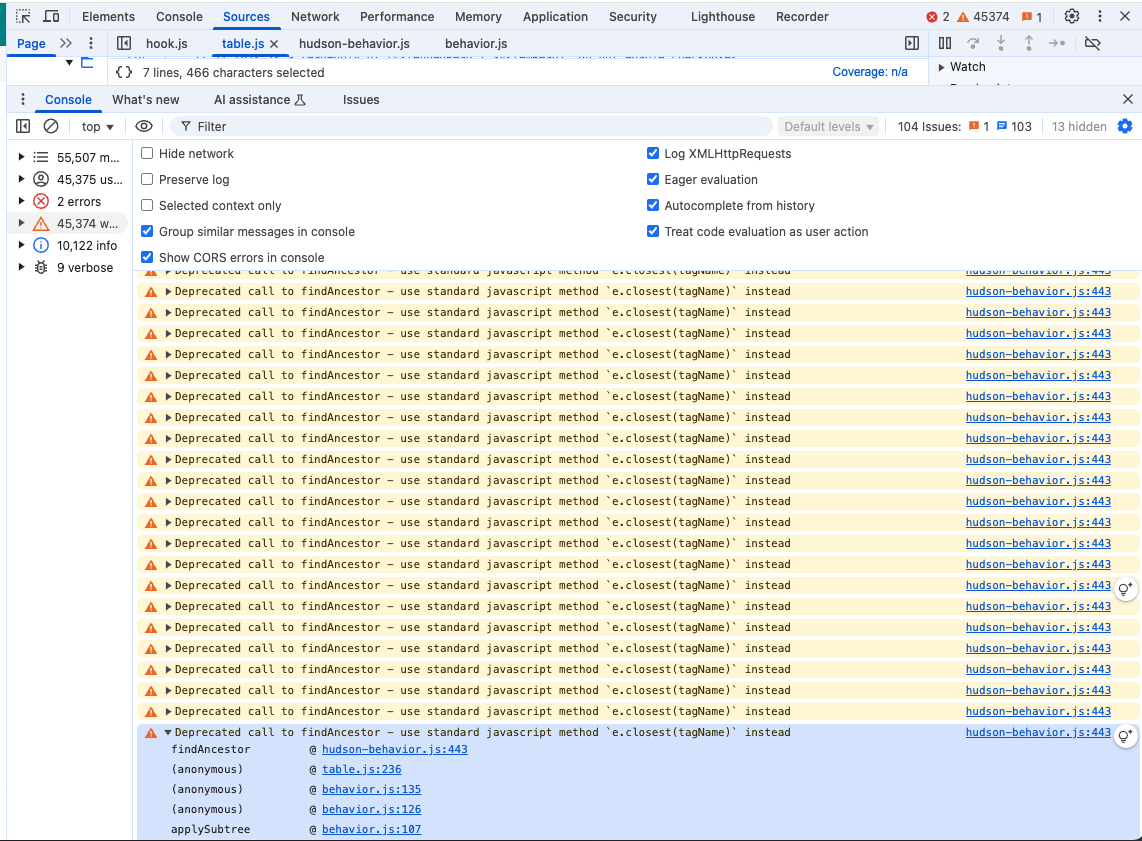Switch to the Network tab
1142x841 pixels.
tap(315, 17)
